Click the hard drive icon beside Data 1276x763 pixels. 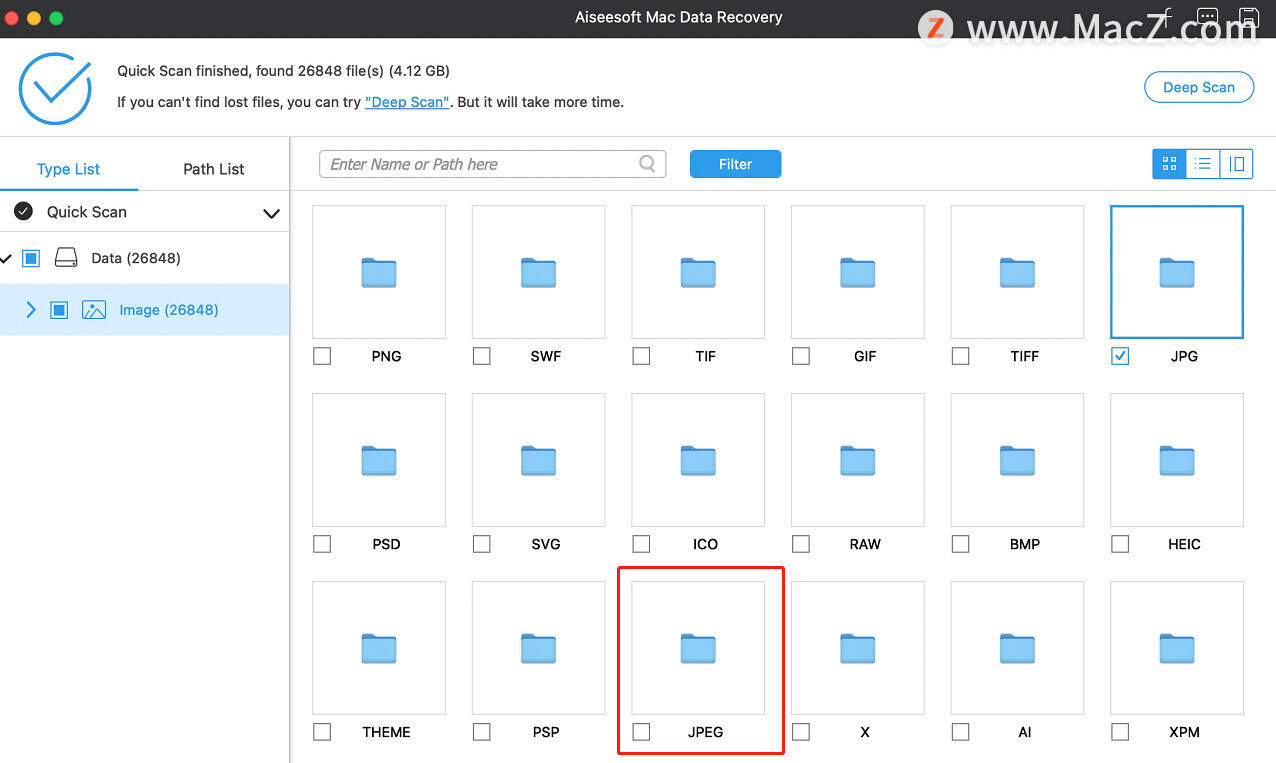(x=66, y=258)
